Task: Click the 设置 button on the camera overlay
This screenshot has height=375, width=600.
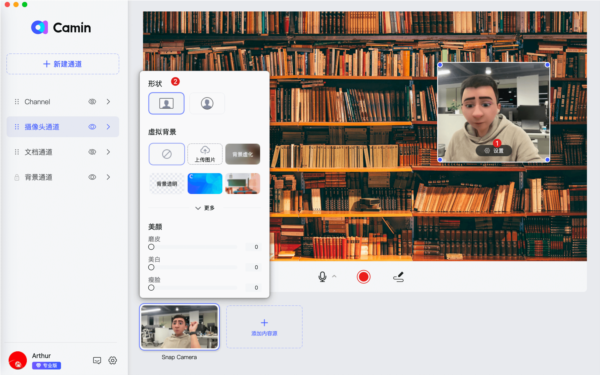Action: tap(494, 150)
